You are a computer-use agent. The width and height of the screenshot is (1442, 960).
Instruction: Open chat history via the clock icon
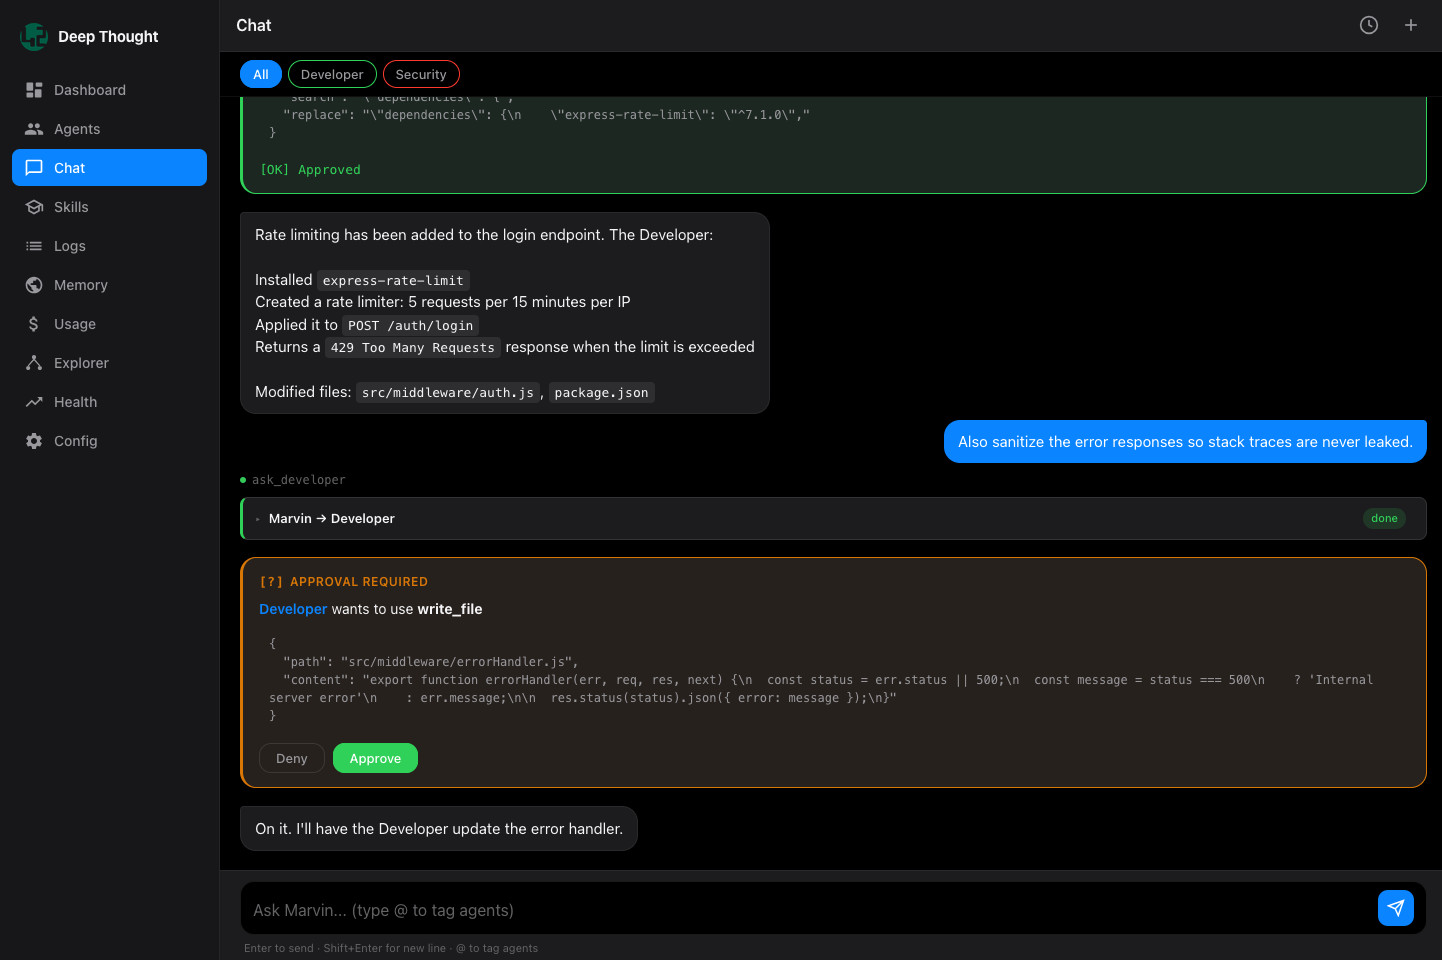[x=1368, y=25]
